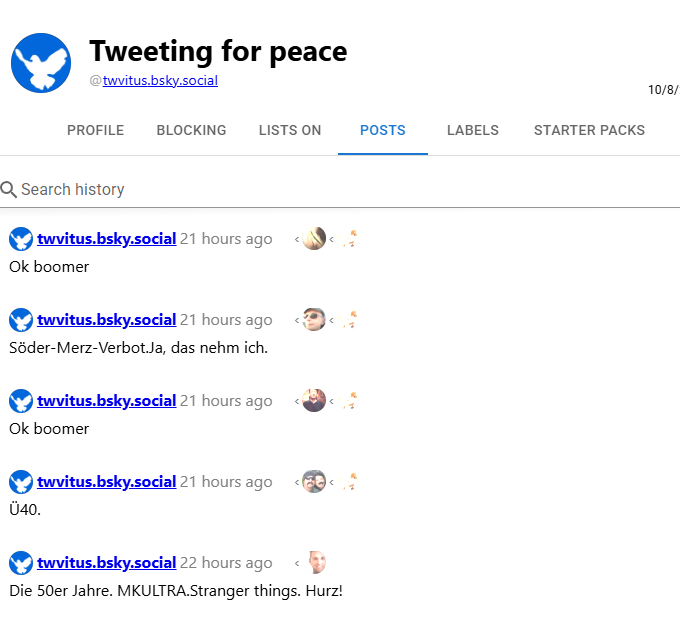Switch to the Profile tab
This screenshot has height=626, width=680.
(x=95, y=130)
